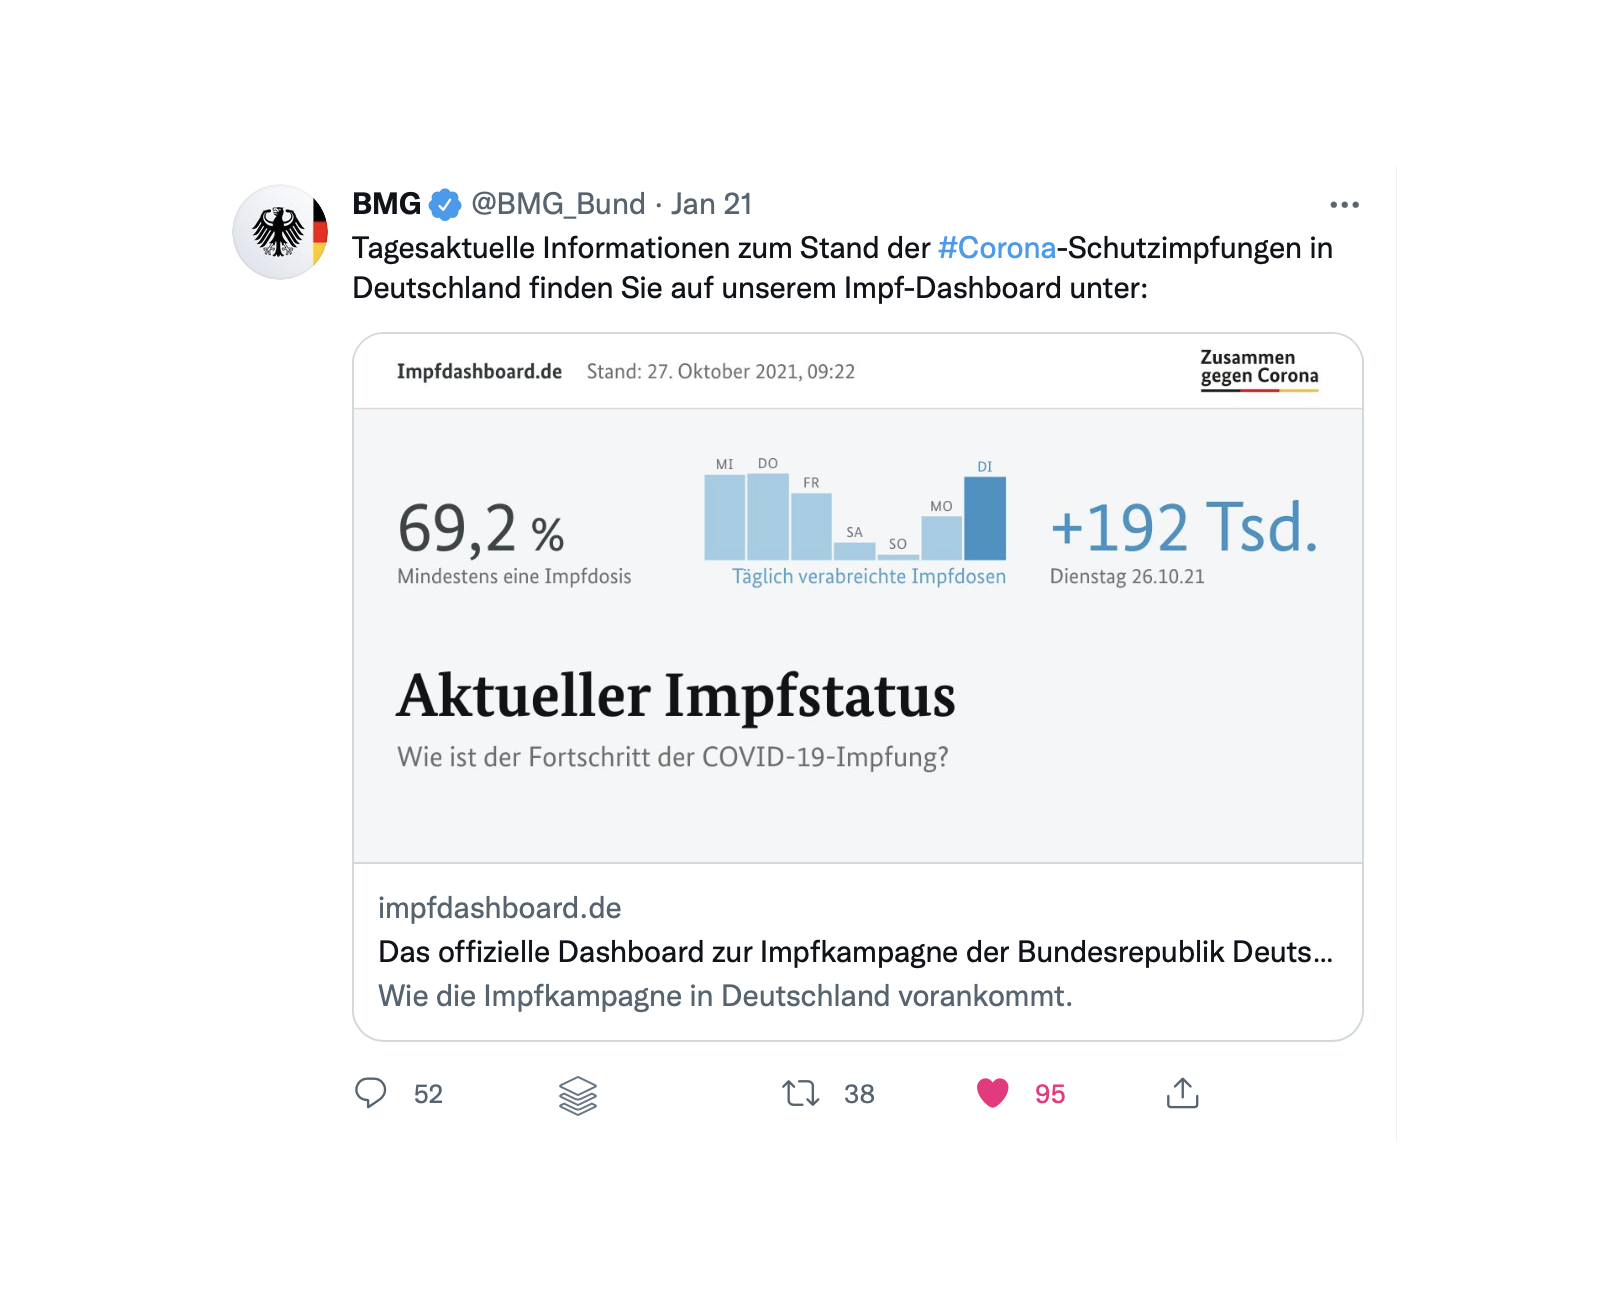This screenshot has height=1308, width=1600.
Task: Click the Aktueller Impfstatus card image
Action: pyautogui.click(x=858, y=598)
